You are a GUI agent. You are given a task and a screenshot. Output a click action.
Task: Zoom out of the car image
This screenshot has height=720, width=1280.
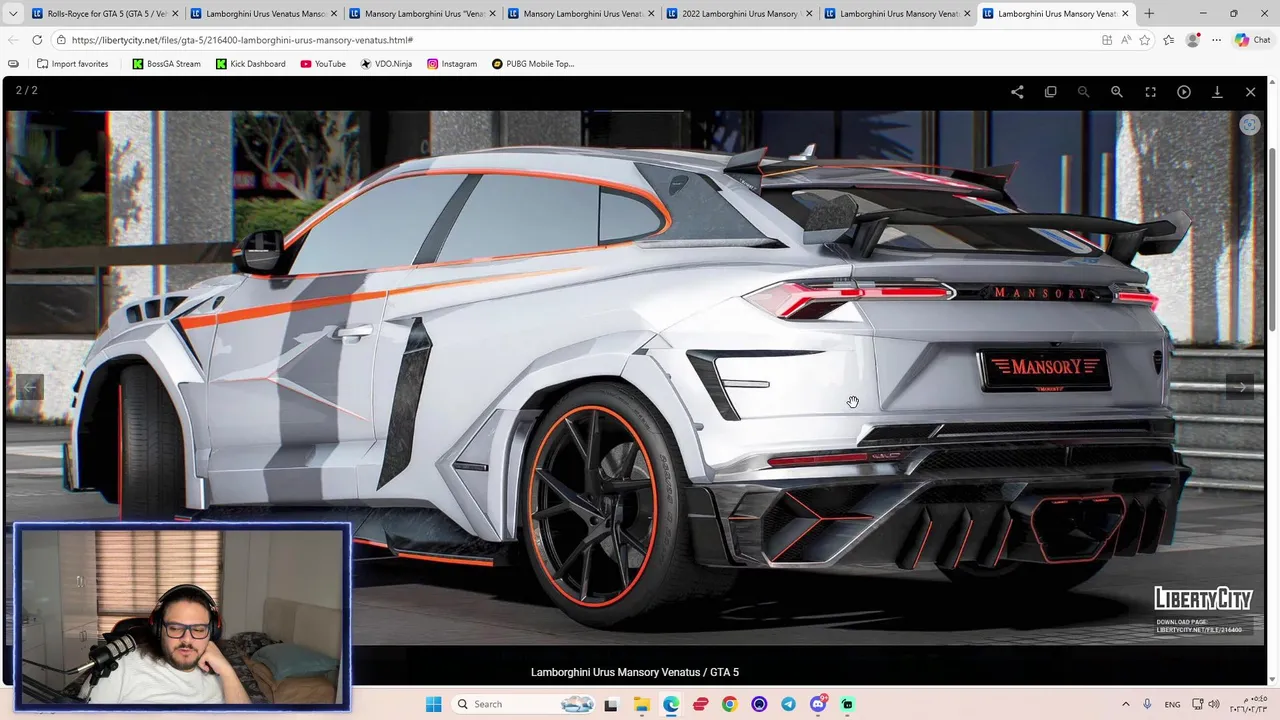pos(1083,91)
